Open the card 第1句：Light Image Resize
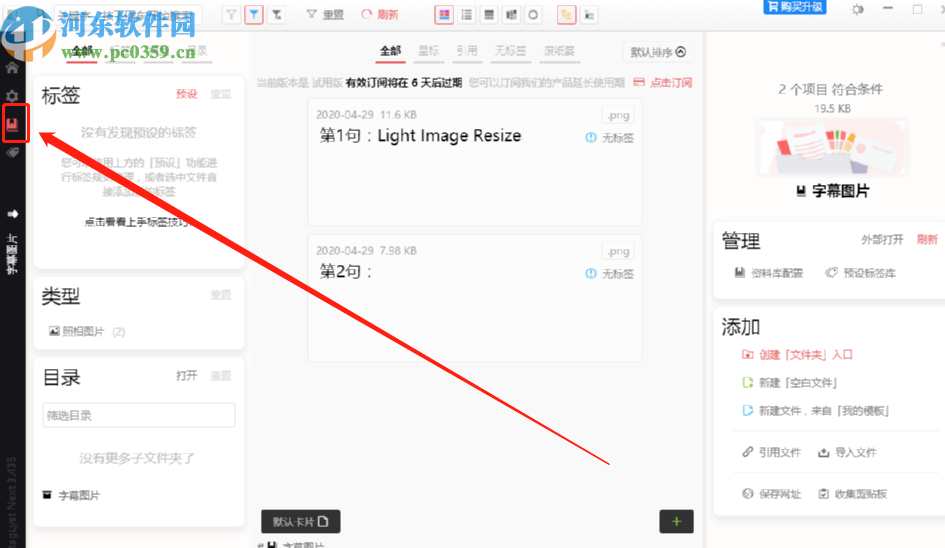The height and width of the screenshot is (548, 945). 474,162
